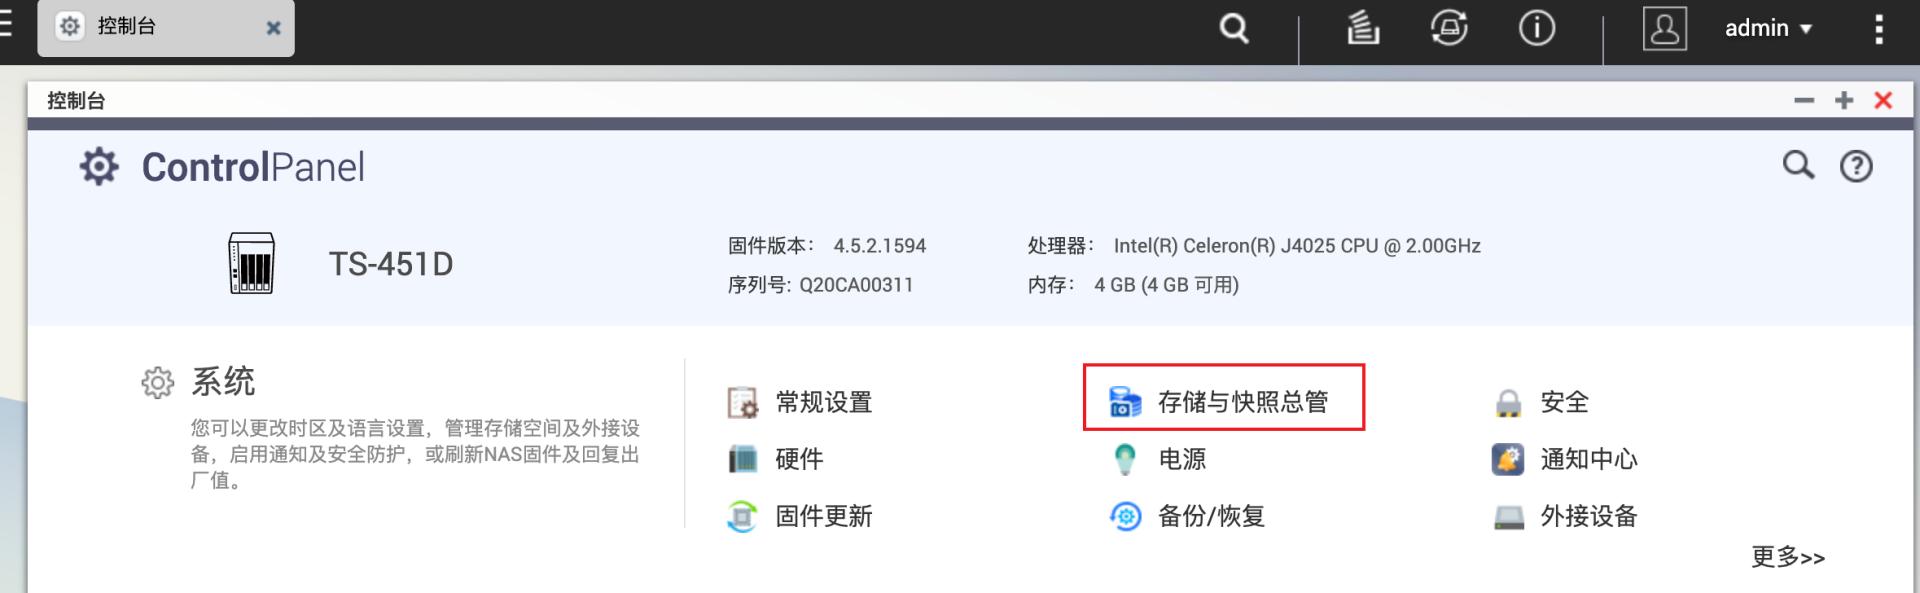Image resolution: width=1920 pixels, height=593 pixels.
Task: Close the 控制台 window
Action: (x=1883, y=100)
